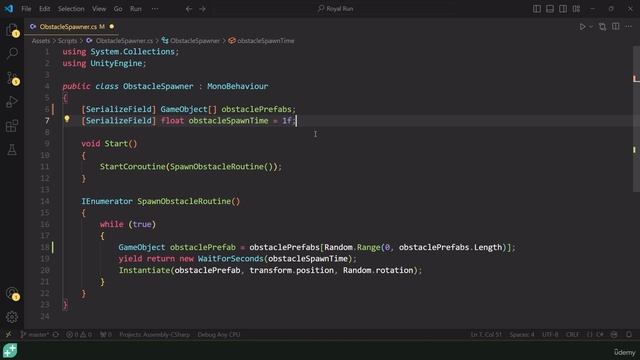640x360 pixels.
Task: Open the Selection menu
Action: (x=71, y=9)
